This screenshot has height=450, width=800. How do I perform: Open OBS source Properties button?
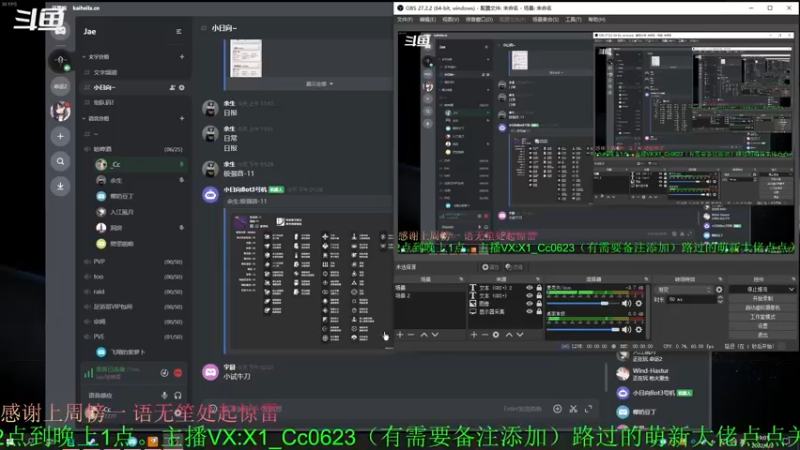(490, 267)
